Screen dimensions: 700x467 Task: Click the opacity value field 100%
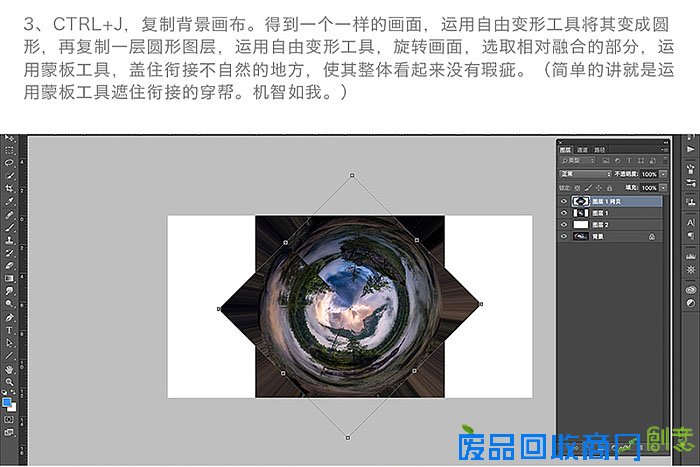650,174
